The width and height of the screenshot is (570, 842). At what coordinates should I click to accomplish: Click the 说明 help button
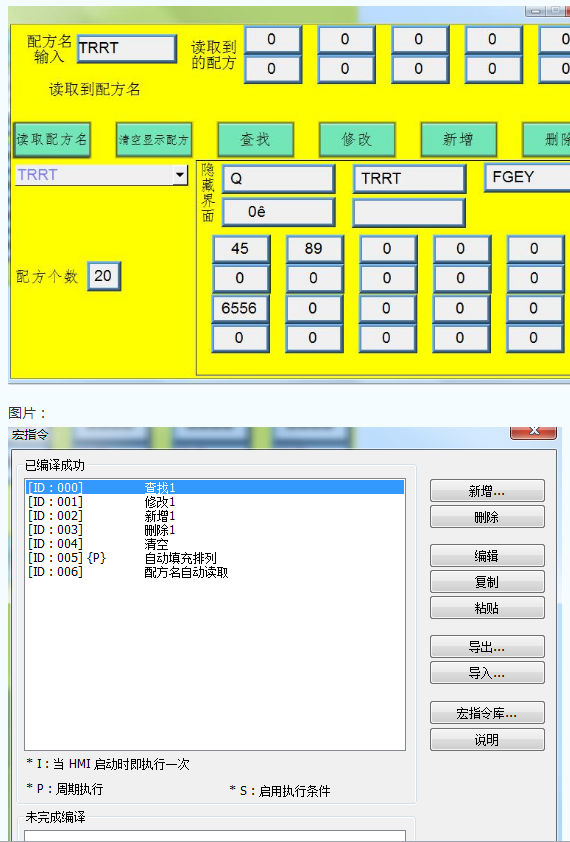487,739
